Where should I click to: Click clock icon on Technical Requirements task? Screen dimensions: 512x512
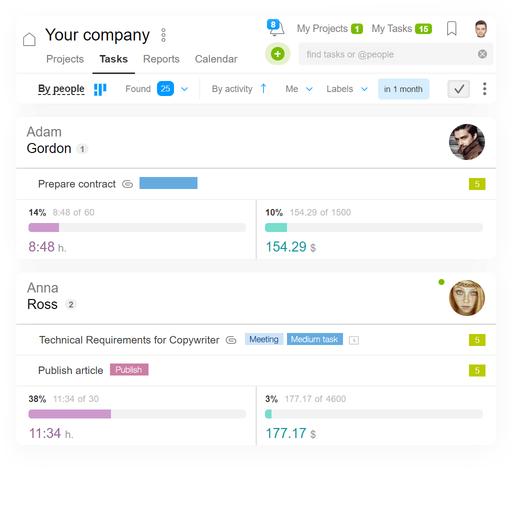tap(354, 340)
